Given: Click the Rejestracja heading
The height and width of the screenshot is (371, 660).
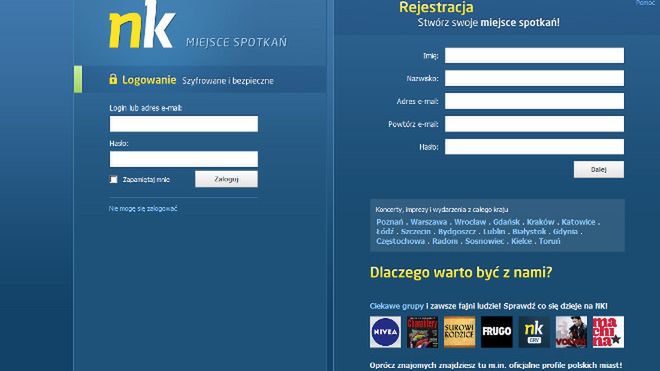Looking at the screenshot, I should [436, 7].
